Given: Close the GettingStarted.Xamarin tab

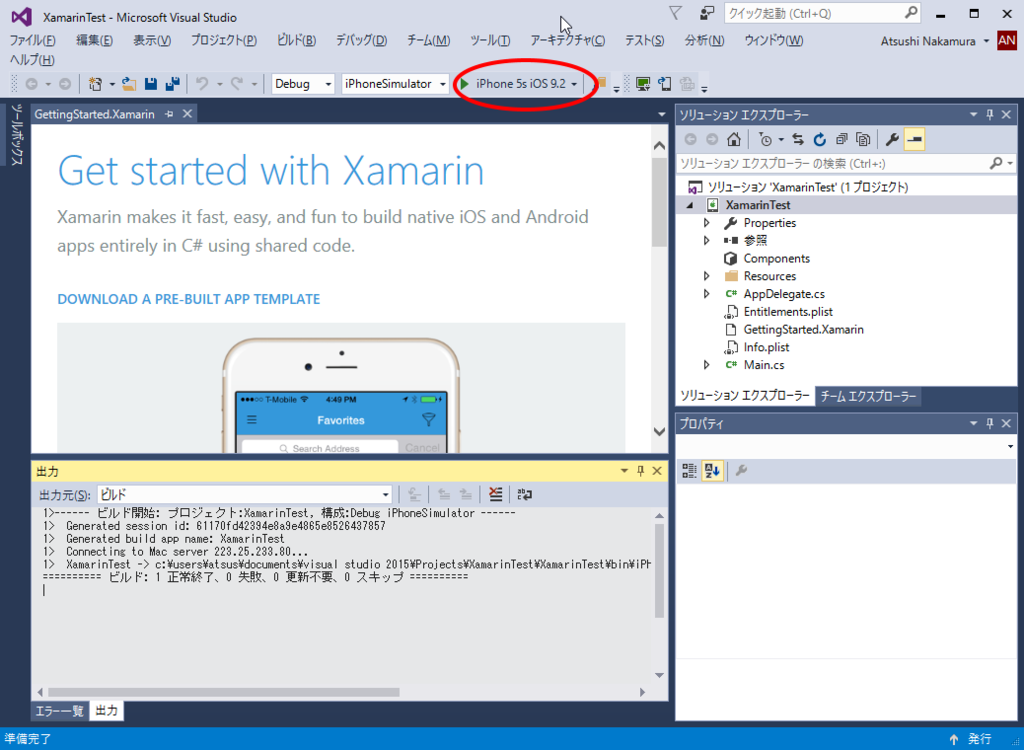Looking at the screenshot, I should click(x=187, y=114).
